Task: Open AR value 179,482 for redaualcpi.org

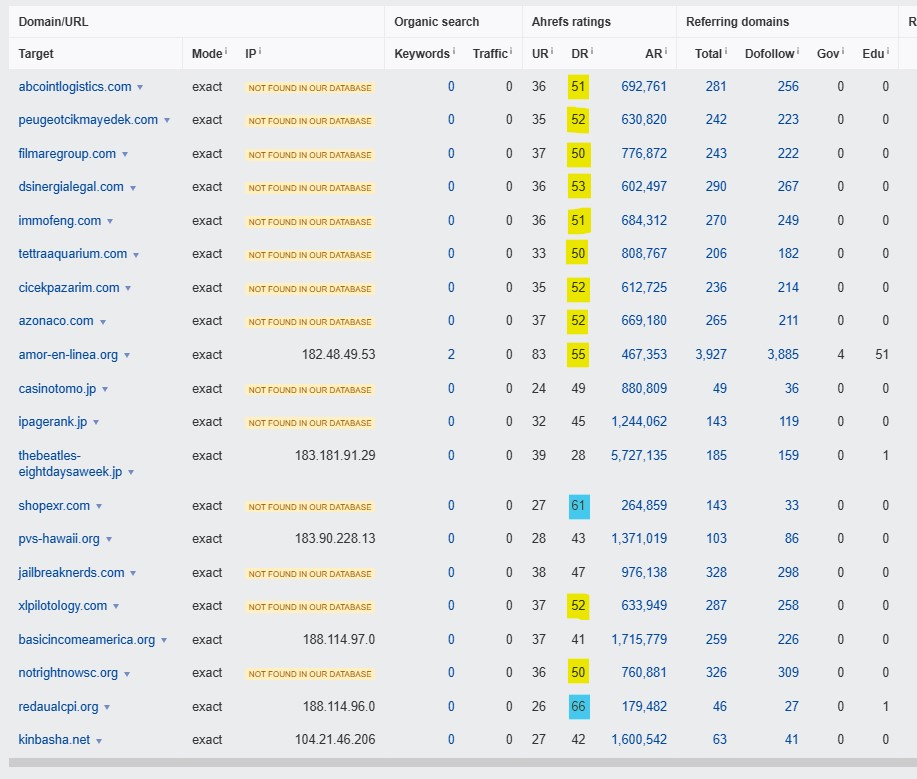Action: 644,706
